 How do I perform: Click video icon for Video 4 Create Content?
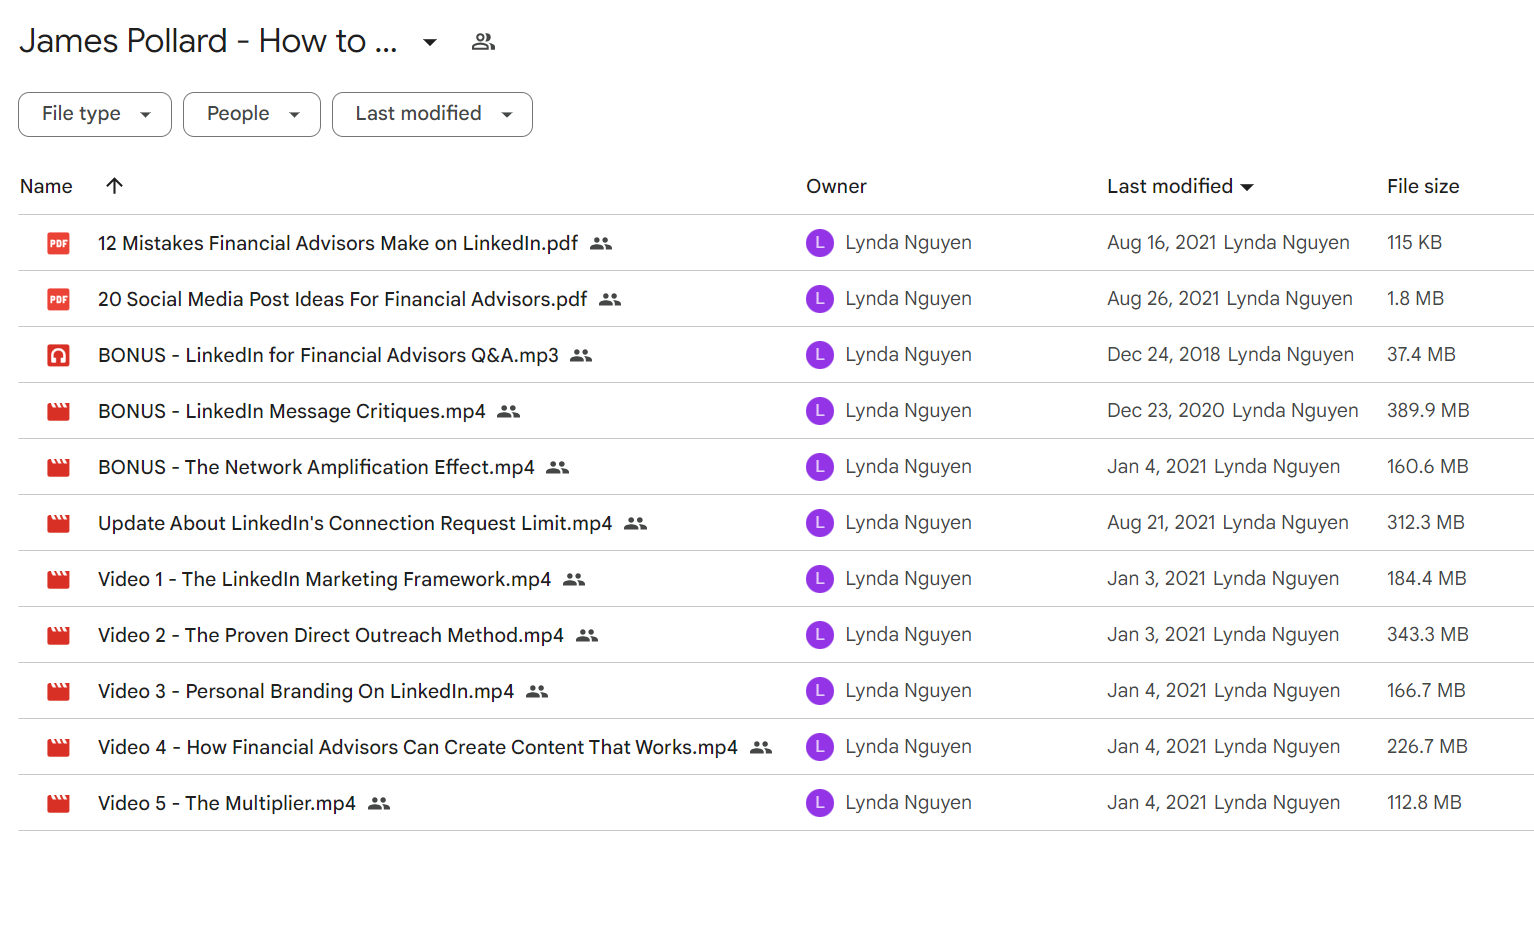59,747
